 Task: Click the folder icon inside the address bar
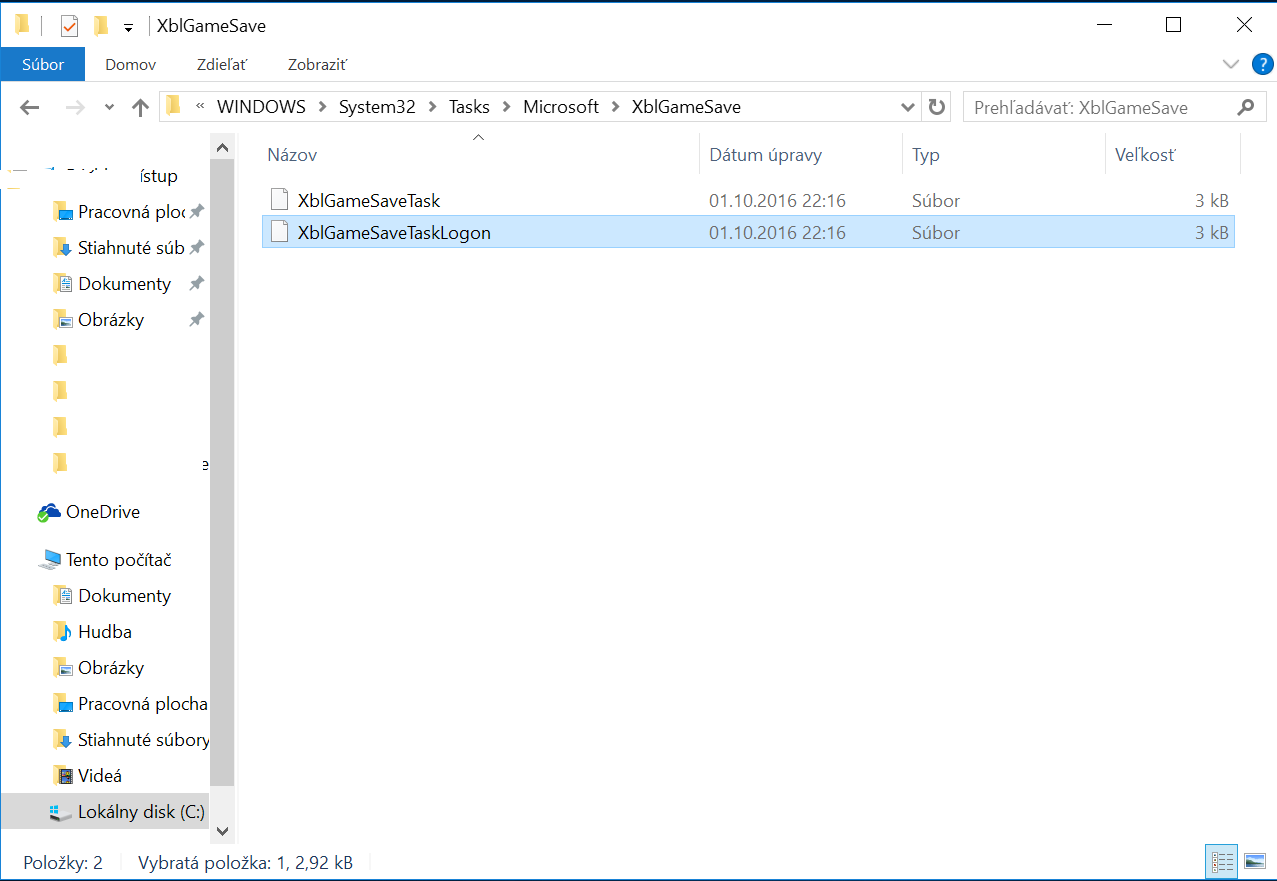(x=174, y=106)
